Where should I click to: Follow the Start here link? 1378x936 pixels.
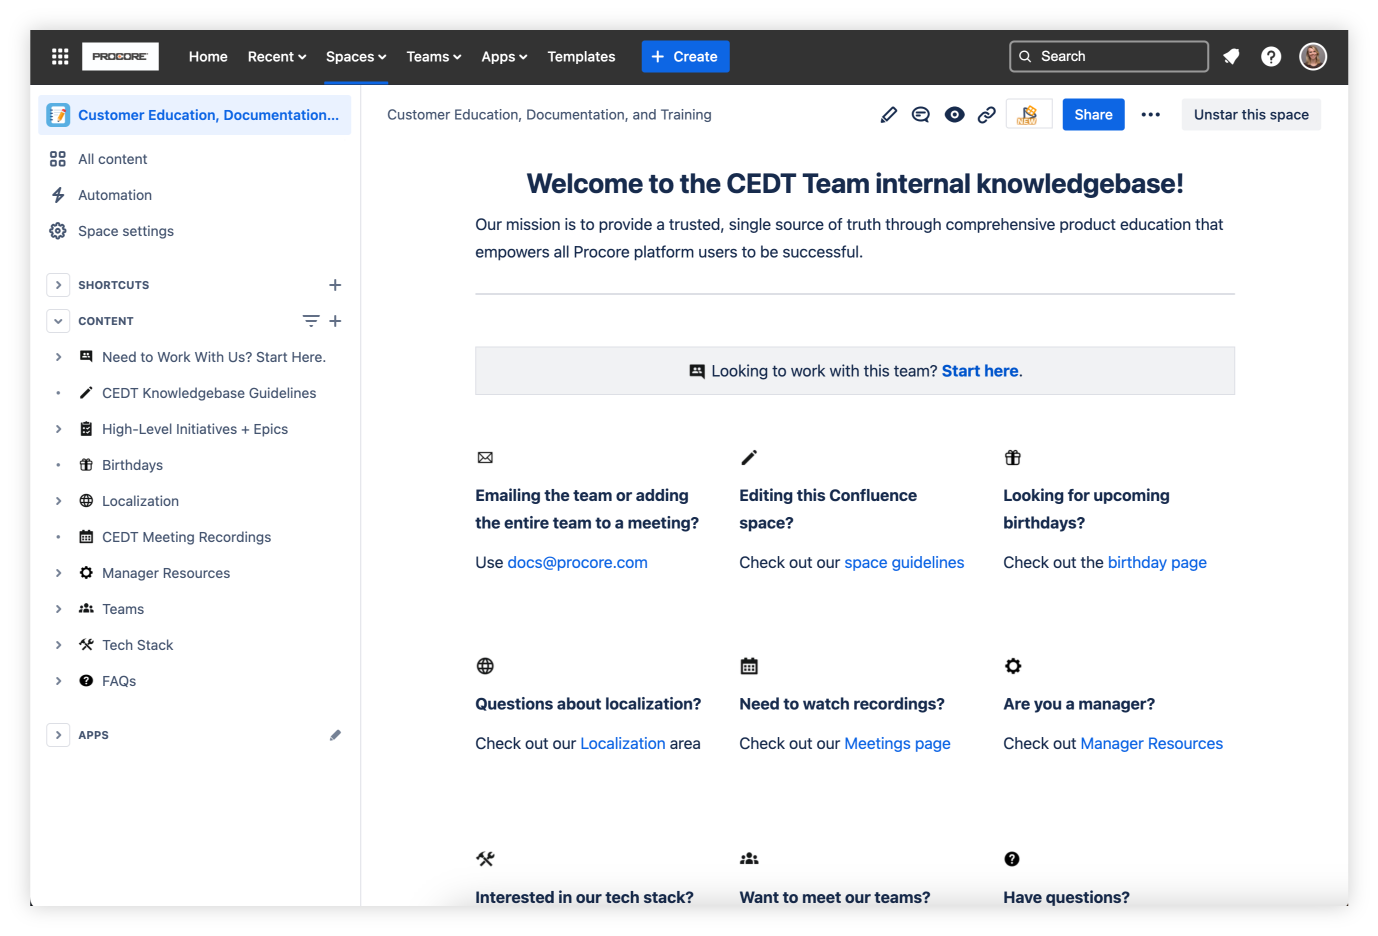(x=980, y=371)
